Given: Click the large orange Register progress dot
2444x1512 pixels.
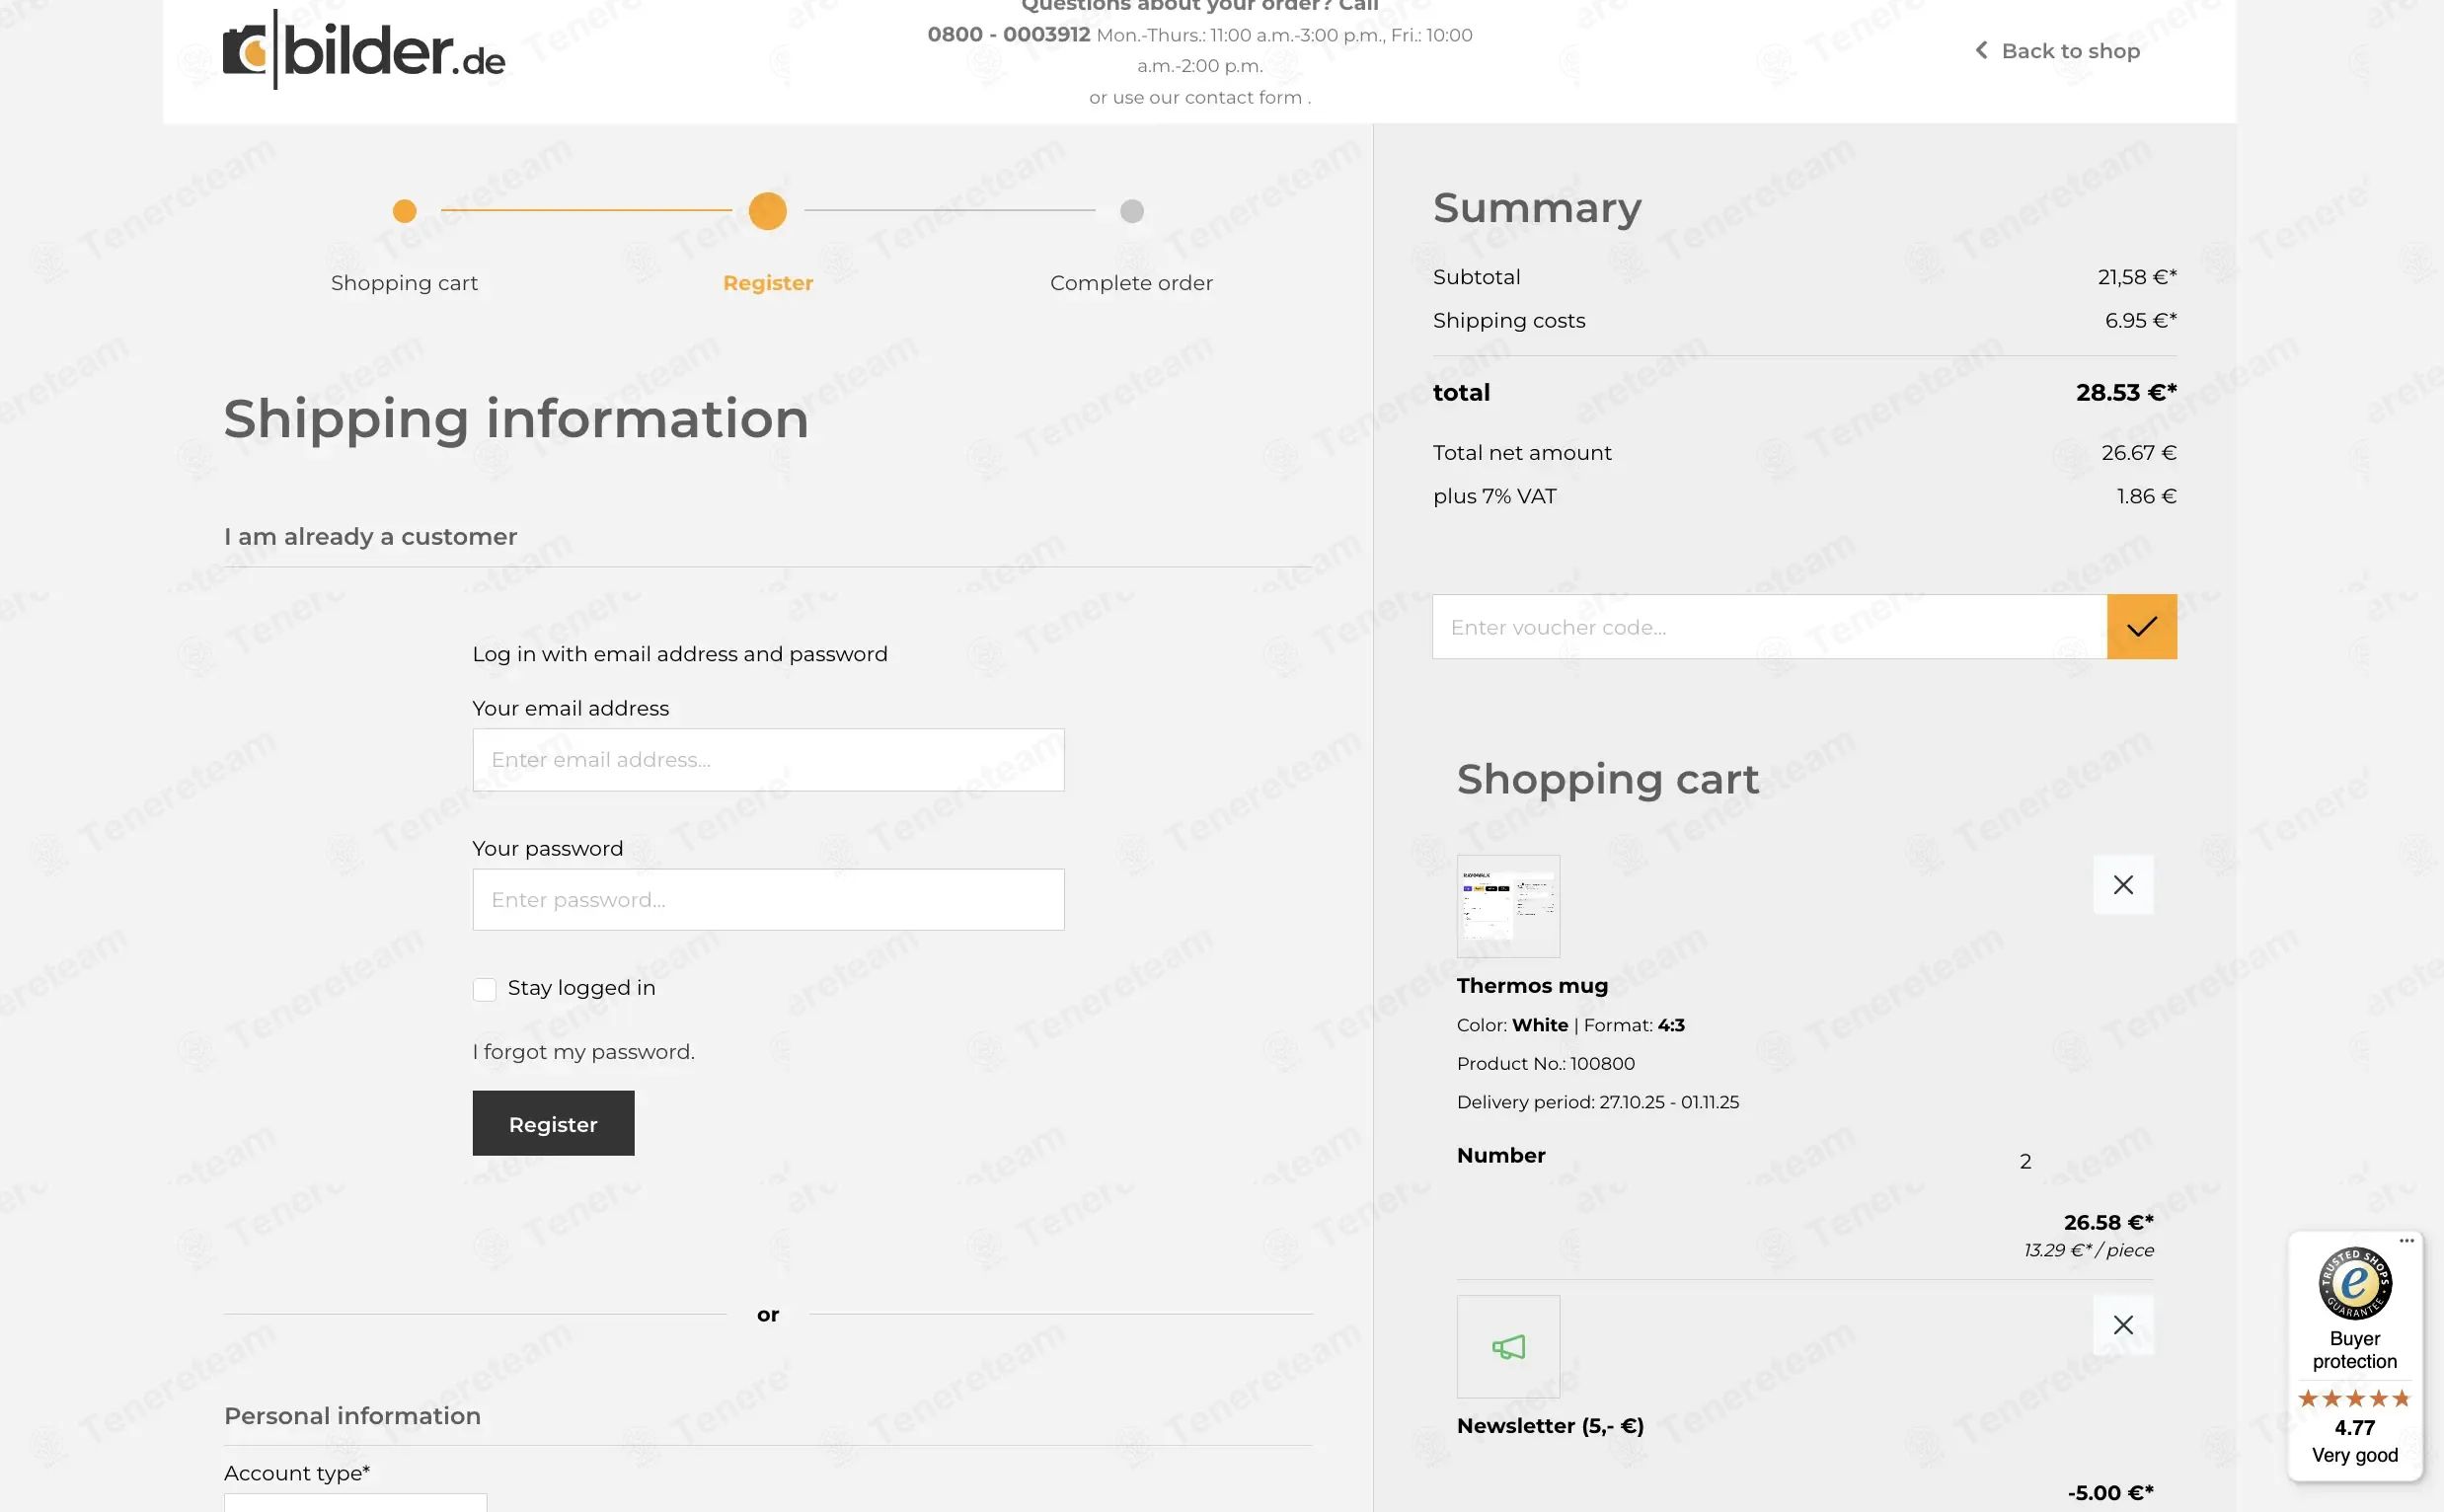Looking at the screenshot, I should click(768, 211).
